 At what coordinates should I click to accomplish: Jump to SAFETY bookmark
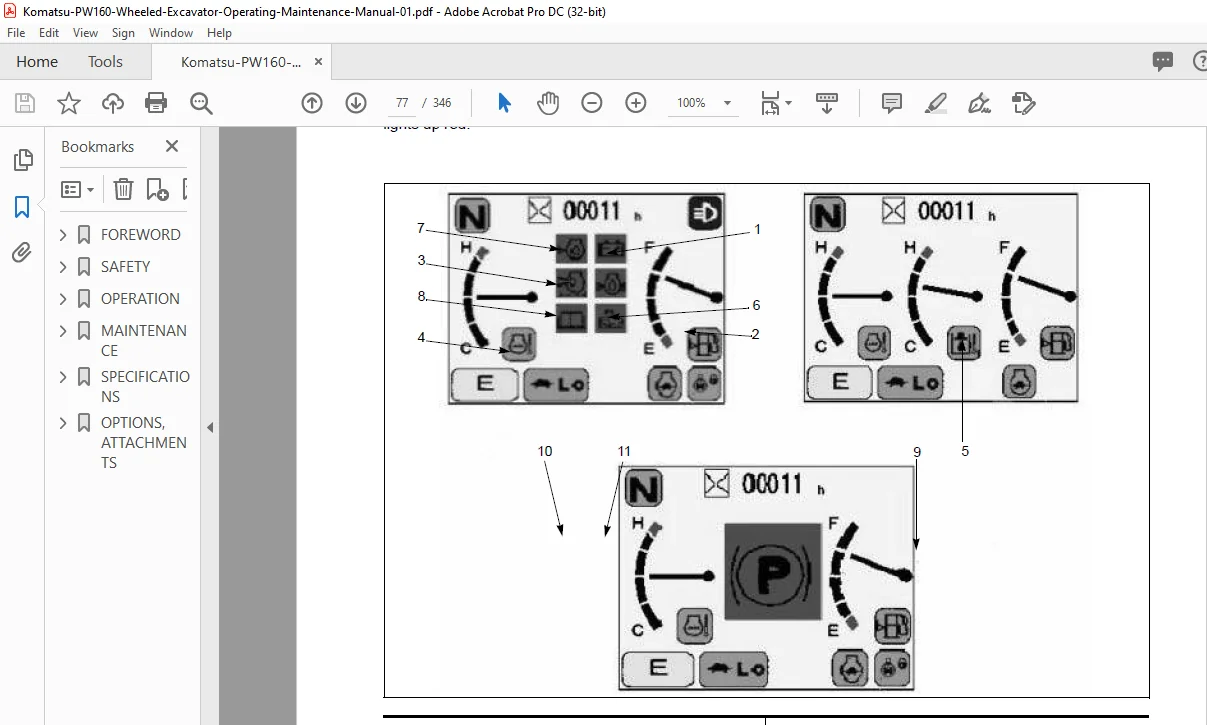point(126,267)
